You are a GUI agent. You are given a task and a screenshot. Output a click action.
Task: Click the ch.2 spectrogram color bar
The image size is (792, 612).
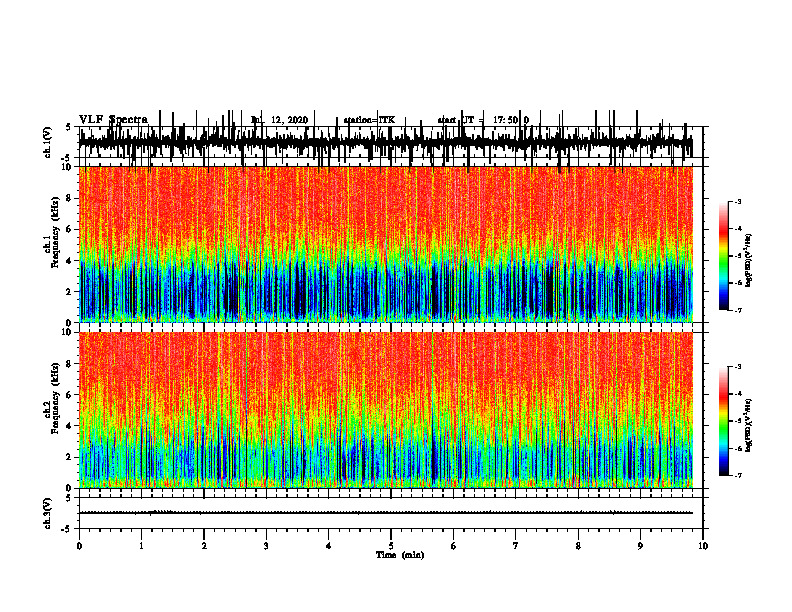723,421
